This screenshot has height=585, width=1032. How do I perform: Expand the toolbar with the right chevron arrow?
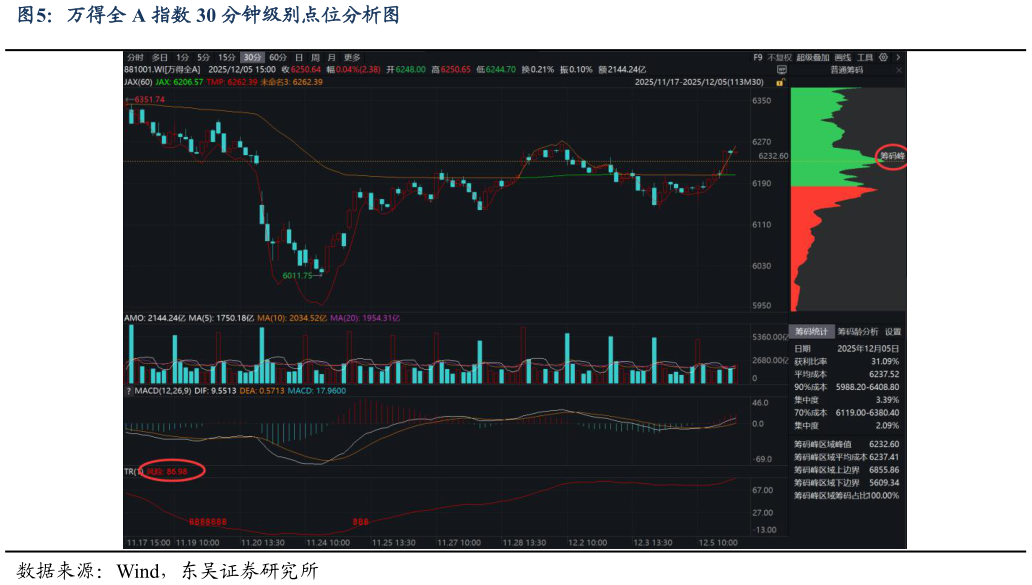click(x=898, y=57)
